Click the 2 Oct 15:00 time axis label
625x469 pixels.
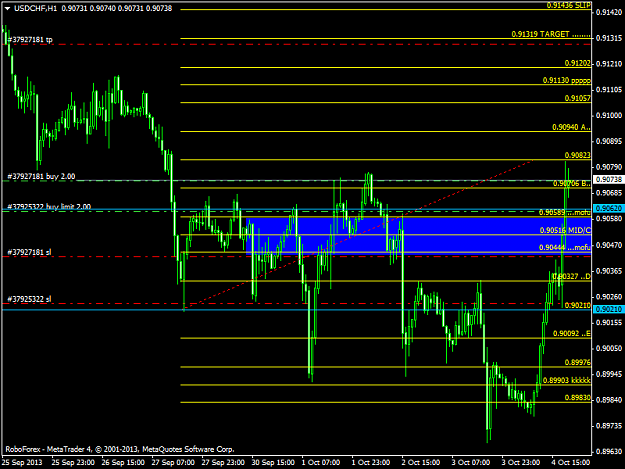421,463
